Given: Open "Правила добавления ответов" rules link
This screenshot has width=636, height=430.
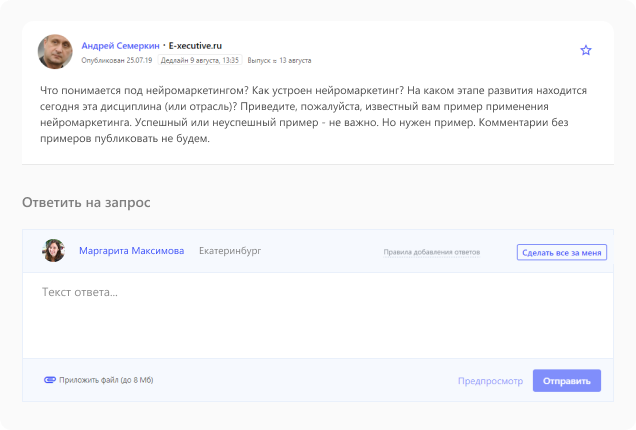Looking at the screenshot, I should tap(431, 252).
